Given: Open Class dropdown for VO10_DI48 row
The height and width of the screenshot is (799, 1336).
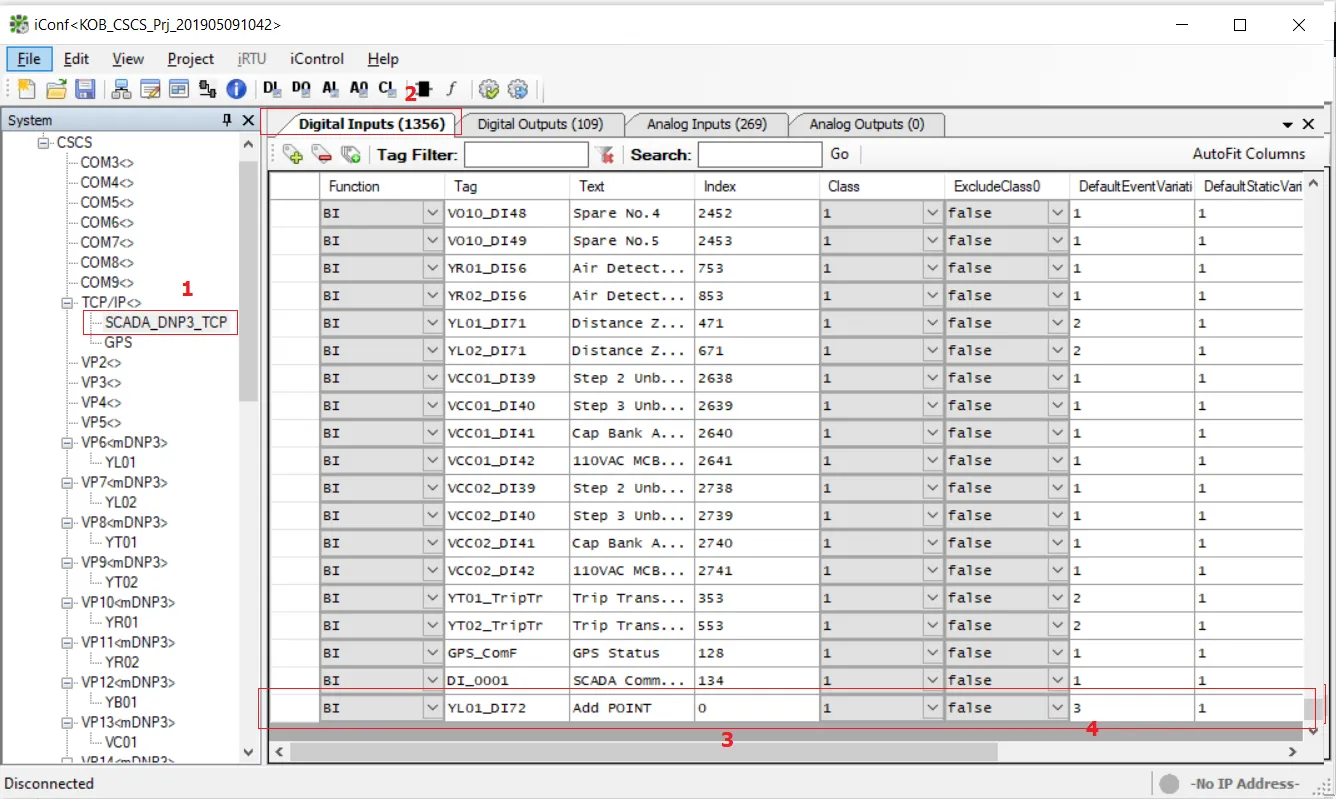Looking at the screenshot, I should pyautogui.click(x=931, y=213).
